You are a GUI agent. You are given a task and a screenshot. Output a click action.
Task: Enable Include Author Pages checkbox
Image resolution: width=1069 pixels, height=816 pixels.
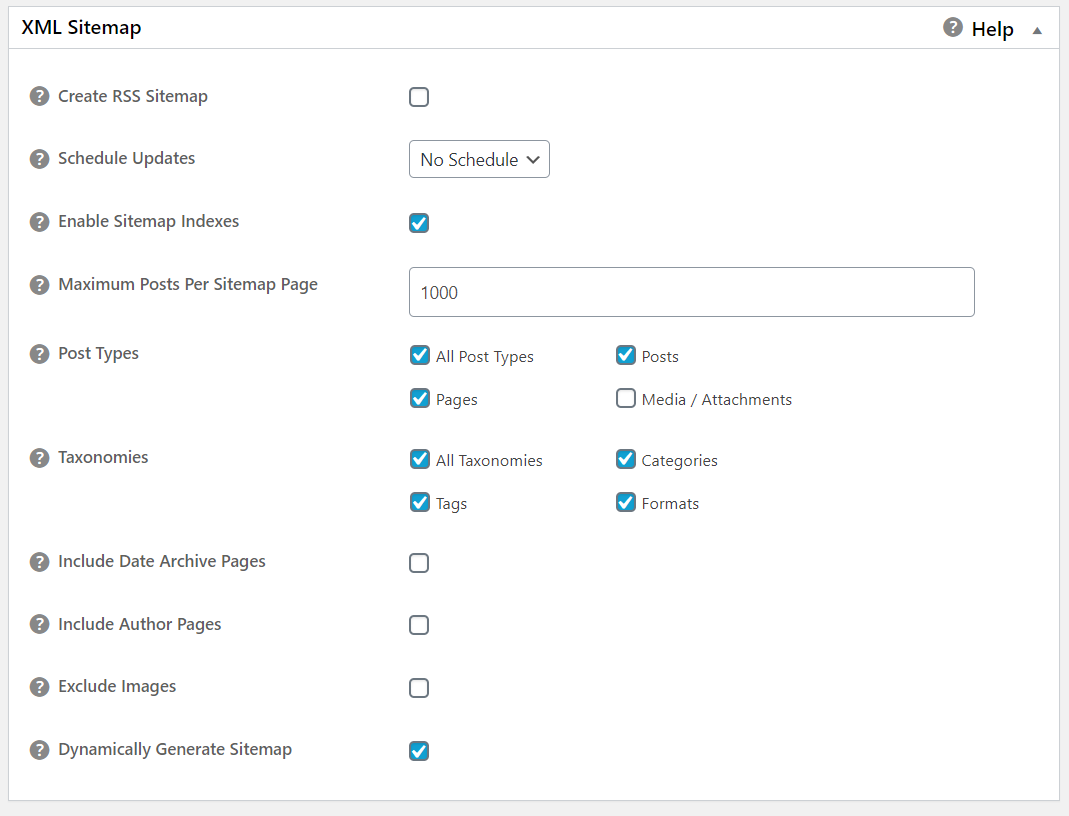[419, 625]
